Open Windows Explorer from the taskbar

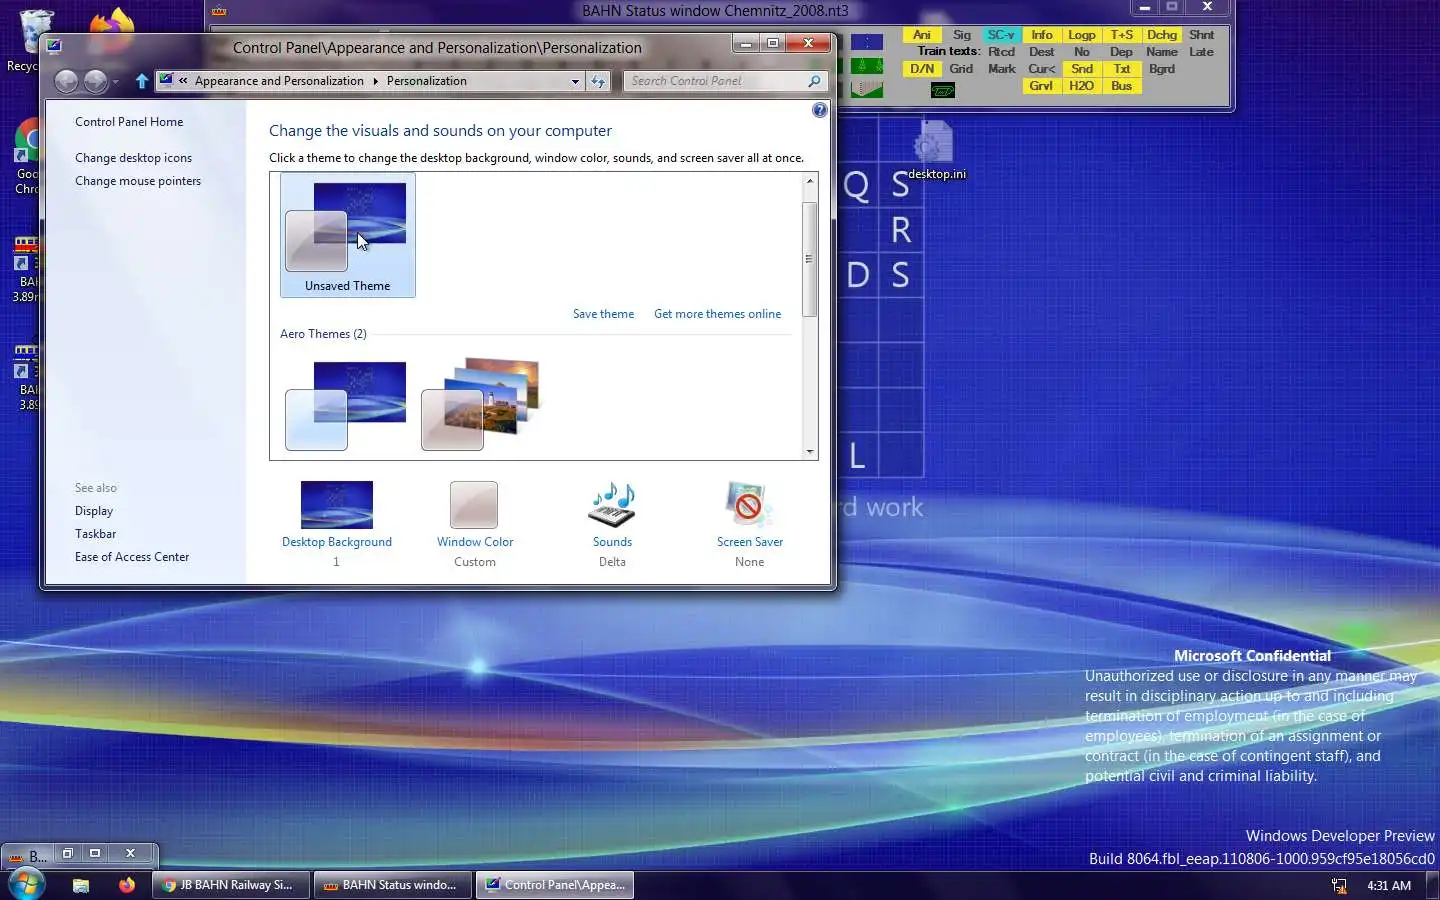tap(81, 885)
